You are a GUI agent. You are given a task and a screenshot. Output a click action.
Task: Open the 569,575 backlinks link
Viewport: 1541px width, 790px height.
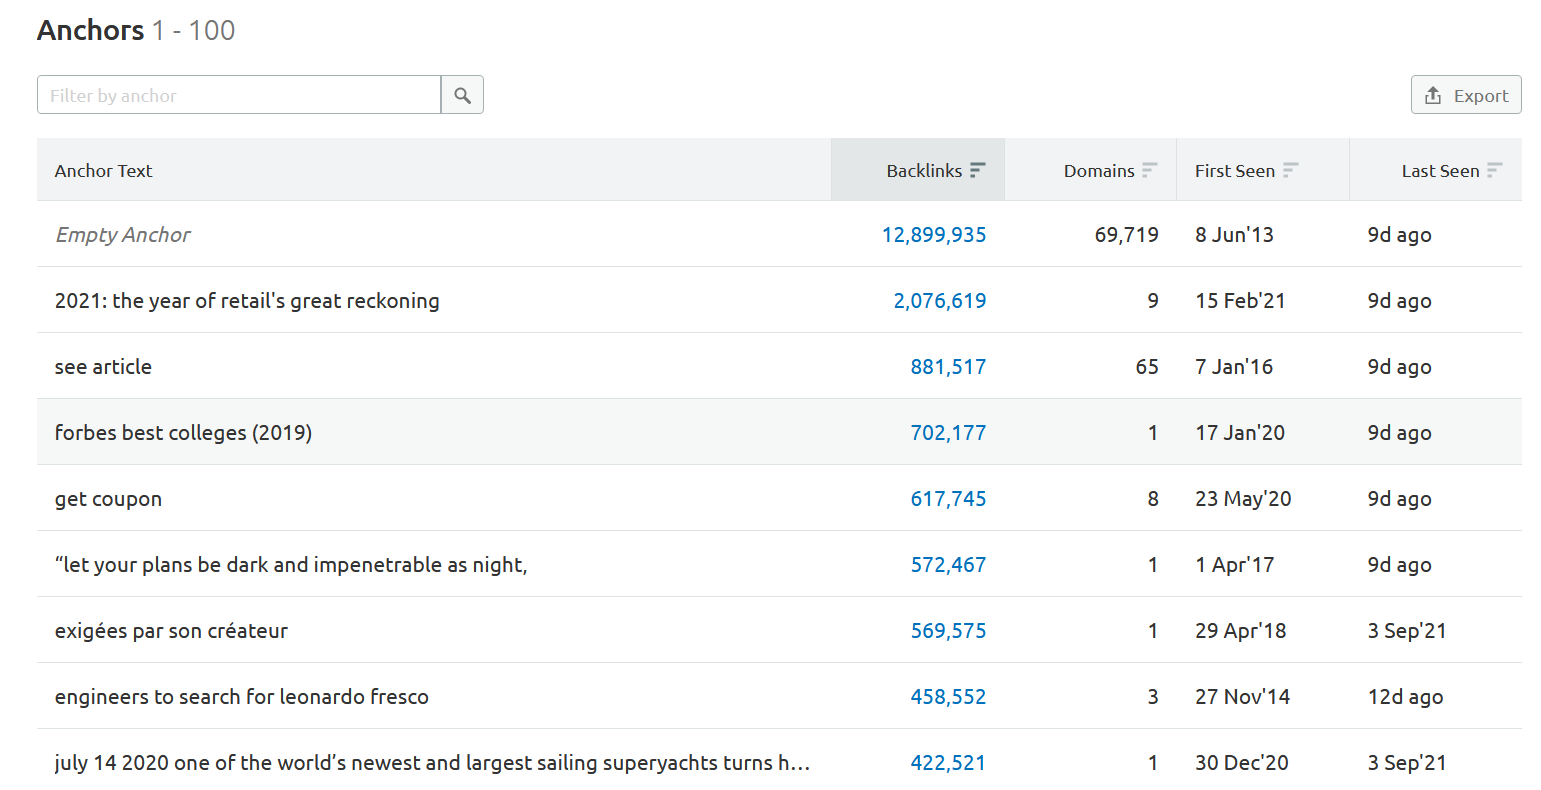947,631
